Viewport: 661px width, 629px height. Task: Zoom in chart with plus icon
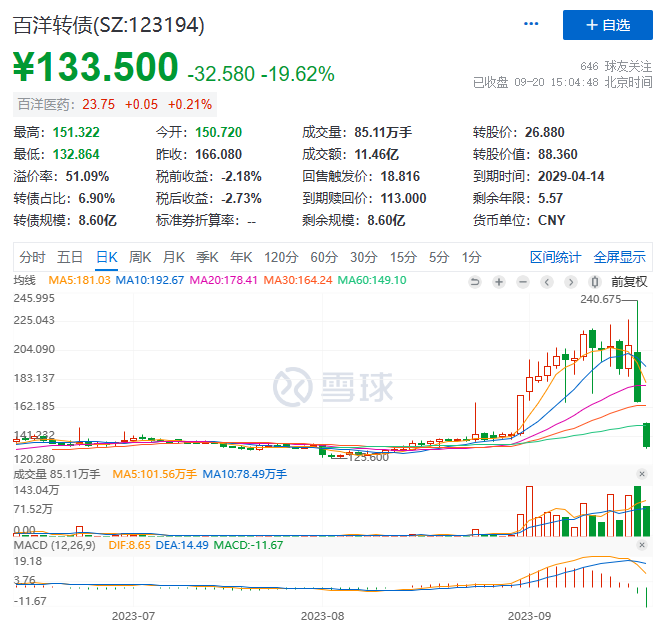(499, 282)
